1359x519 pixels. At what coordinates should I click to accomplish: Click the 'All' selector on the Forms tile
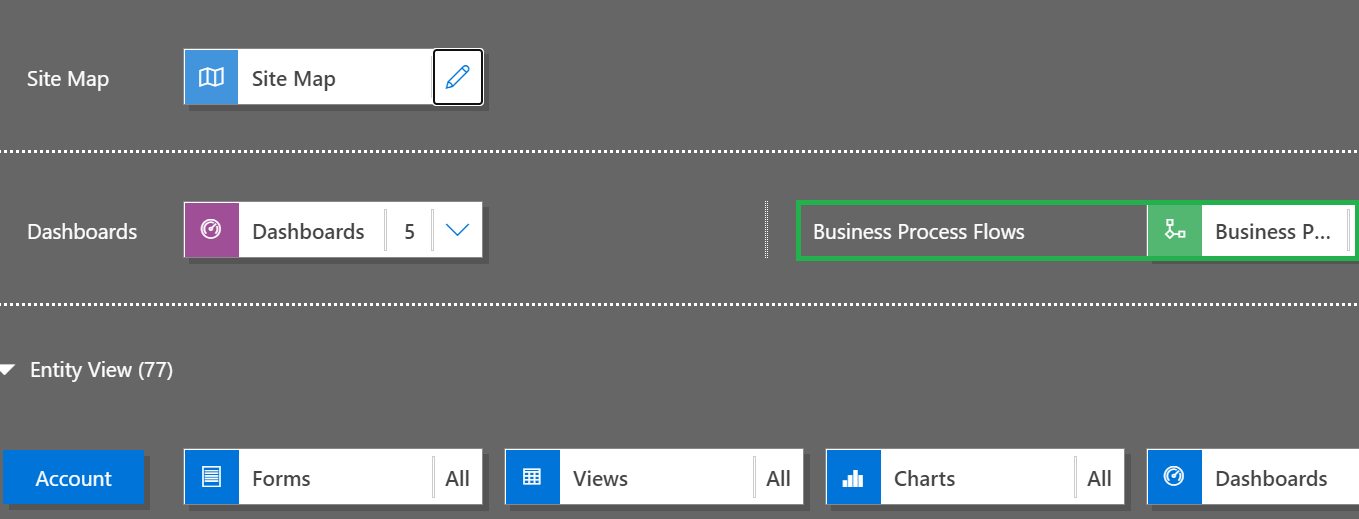[x=457, y=478]
